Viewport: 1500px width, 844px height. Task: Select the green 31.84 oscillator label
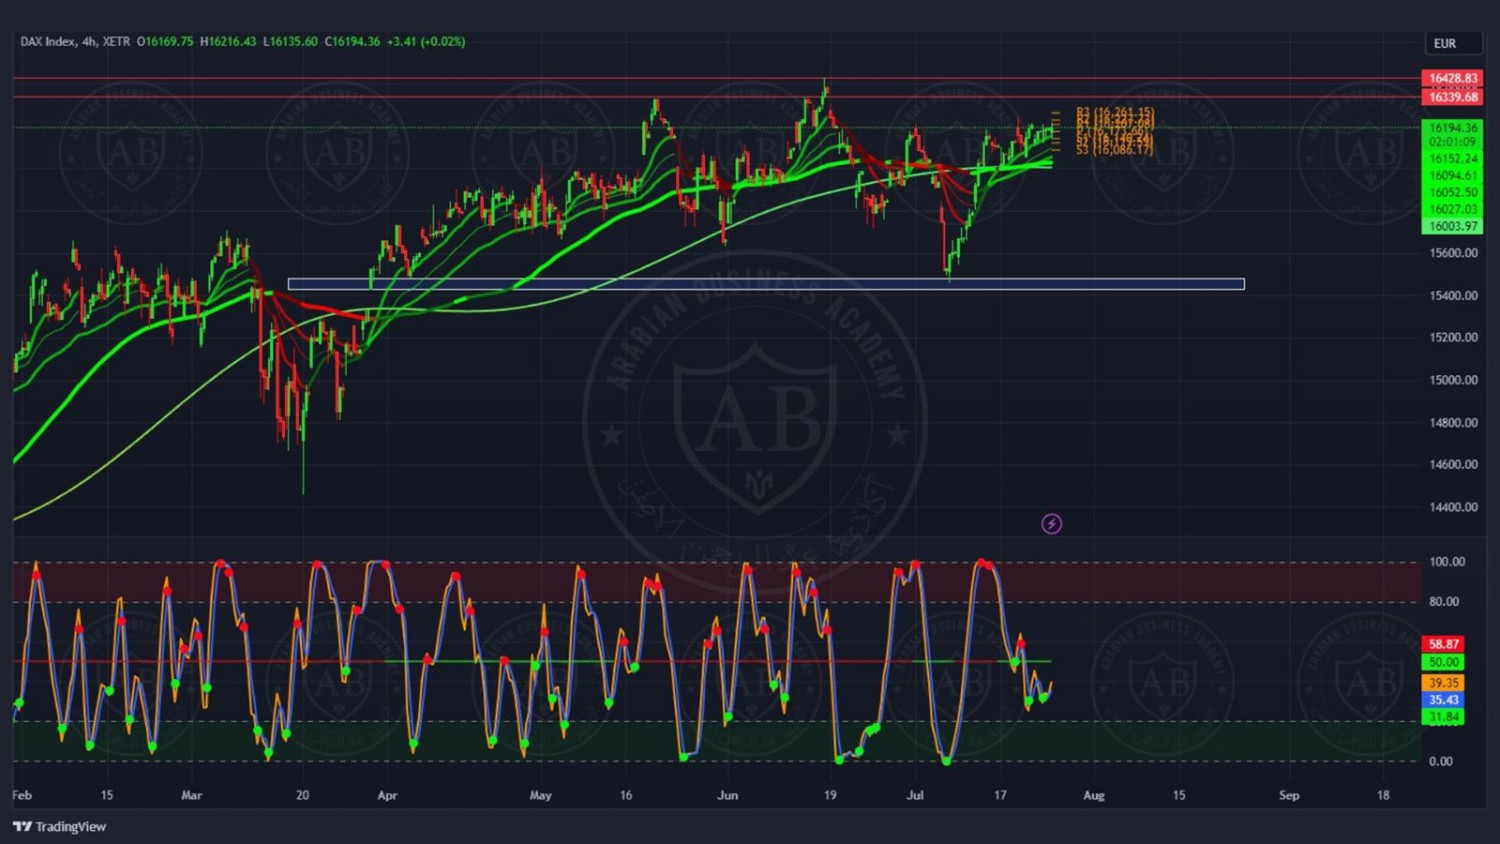1443,717
